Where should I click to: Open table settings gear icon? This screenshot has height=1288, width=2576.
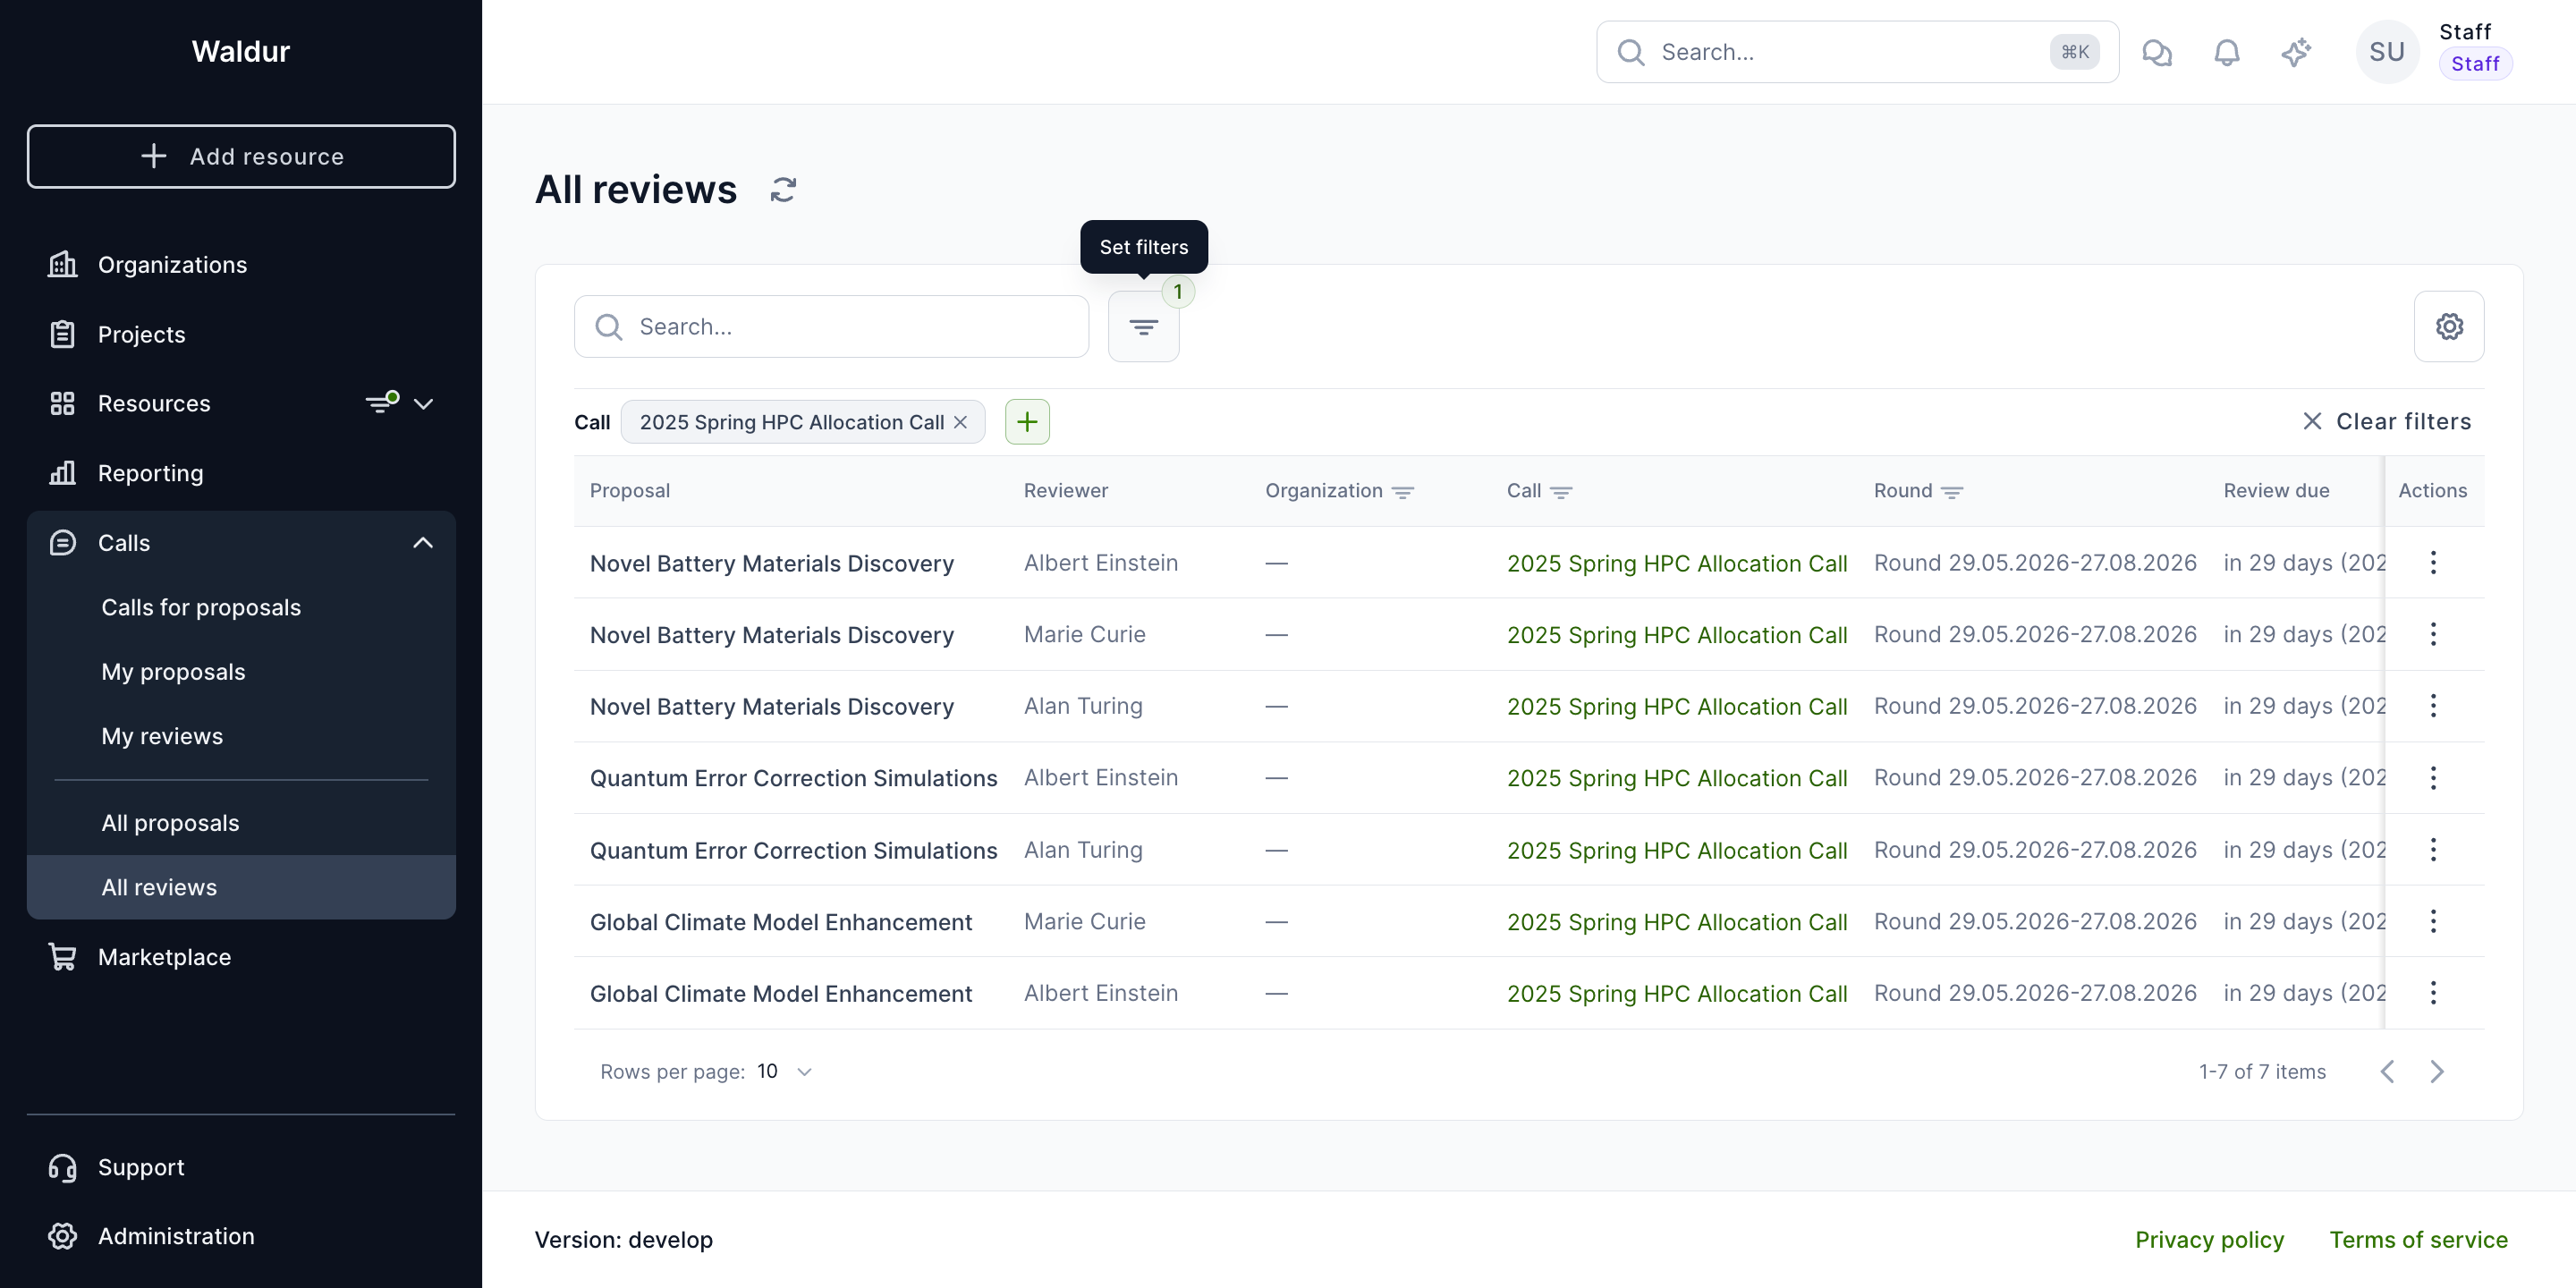click(x=2448, y=326)
